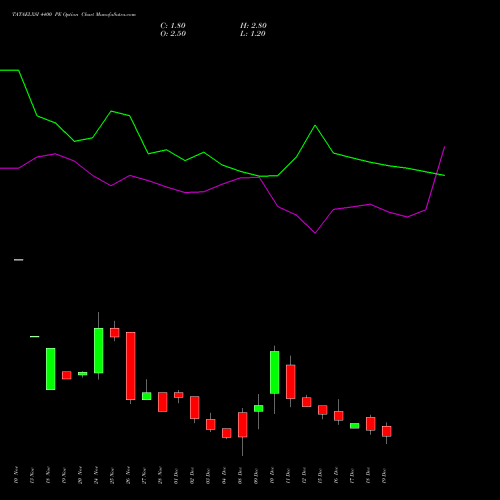500x500 pixels.
Task: Click the last red candle for 19 Dec
Action: [387, 431]
